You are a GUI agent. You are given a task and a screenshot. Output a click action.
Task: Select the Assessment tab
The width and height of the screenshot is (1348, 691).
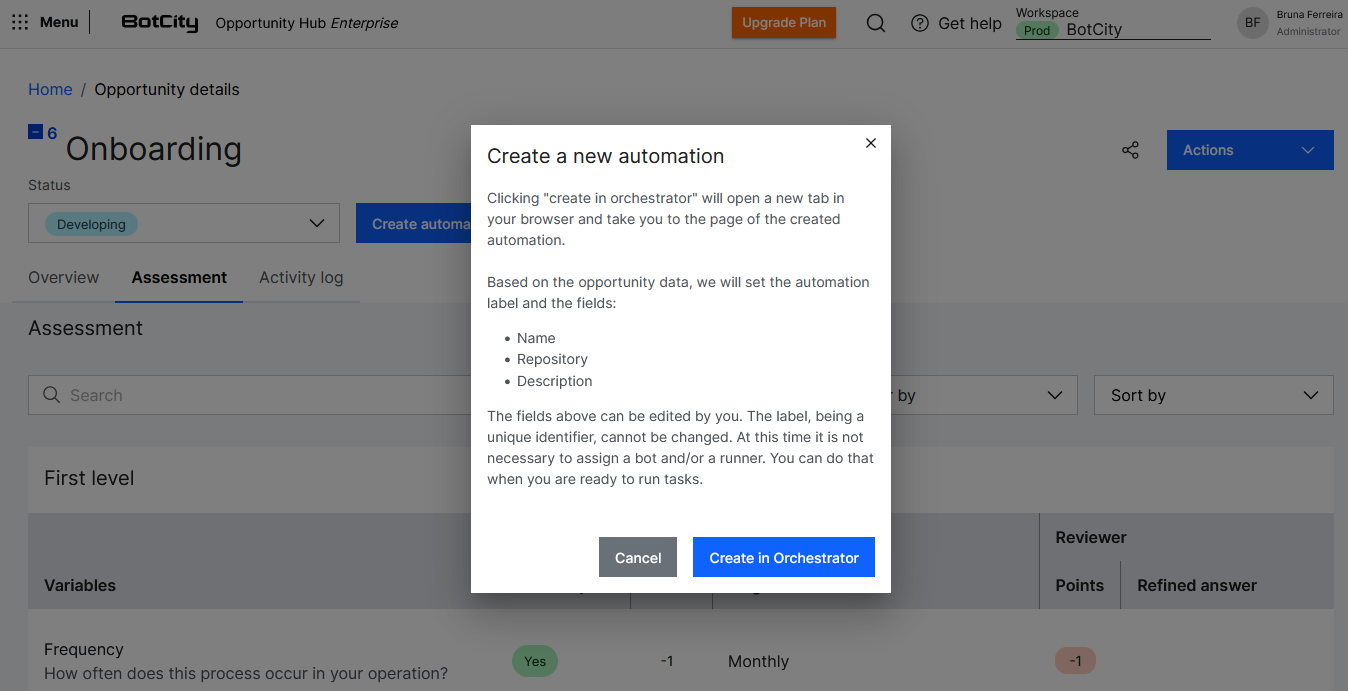coord(179,277)
